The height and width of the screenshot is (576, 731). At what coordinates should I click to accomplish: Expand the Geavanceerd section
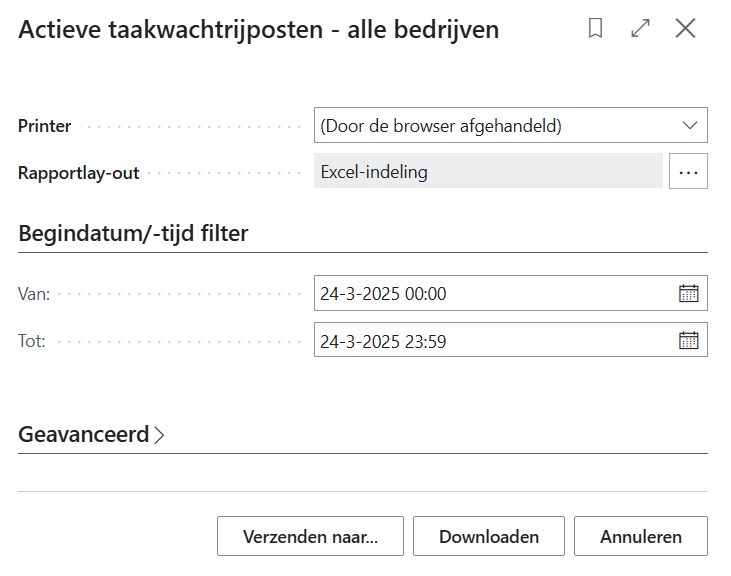[x=91, y=435]
